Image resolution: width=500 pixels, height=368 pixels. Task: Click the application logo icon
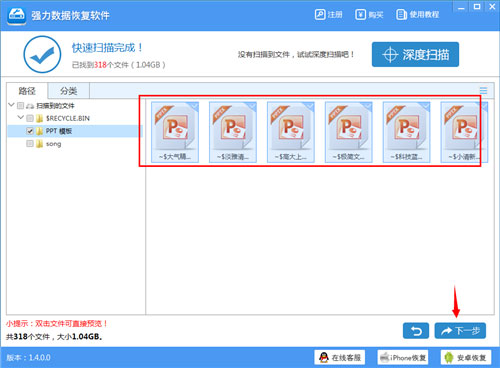pyautogui.click(x=17, y=15)
